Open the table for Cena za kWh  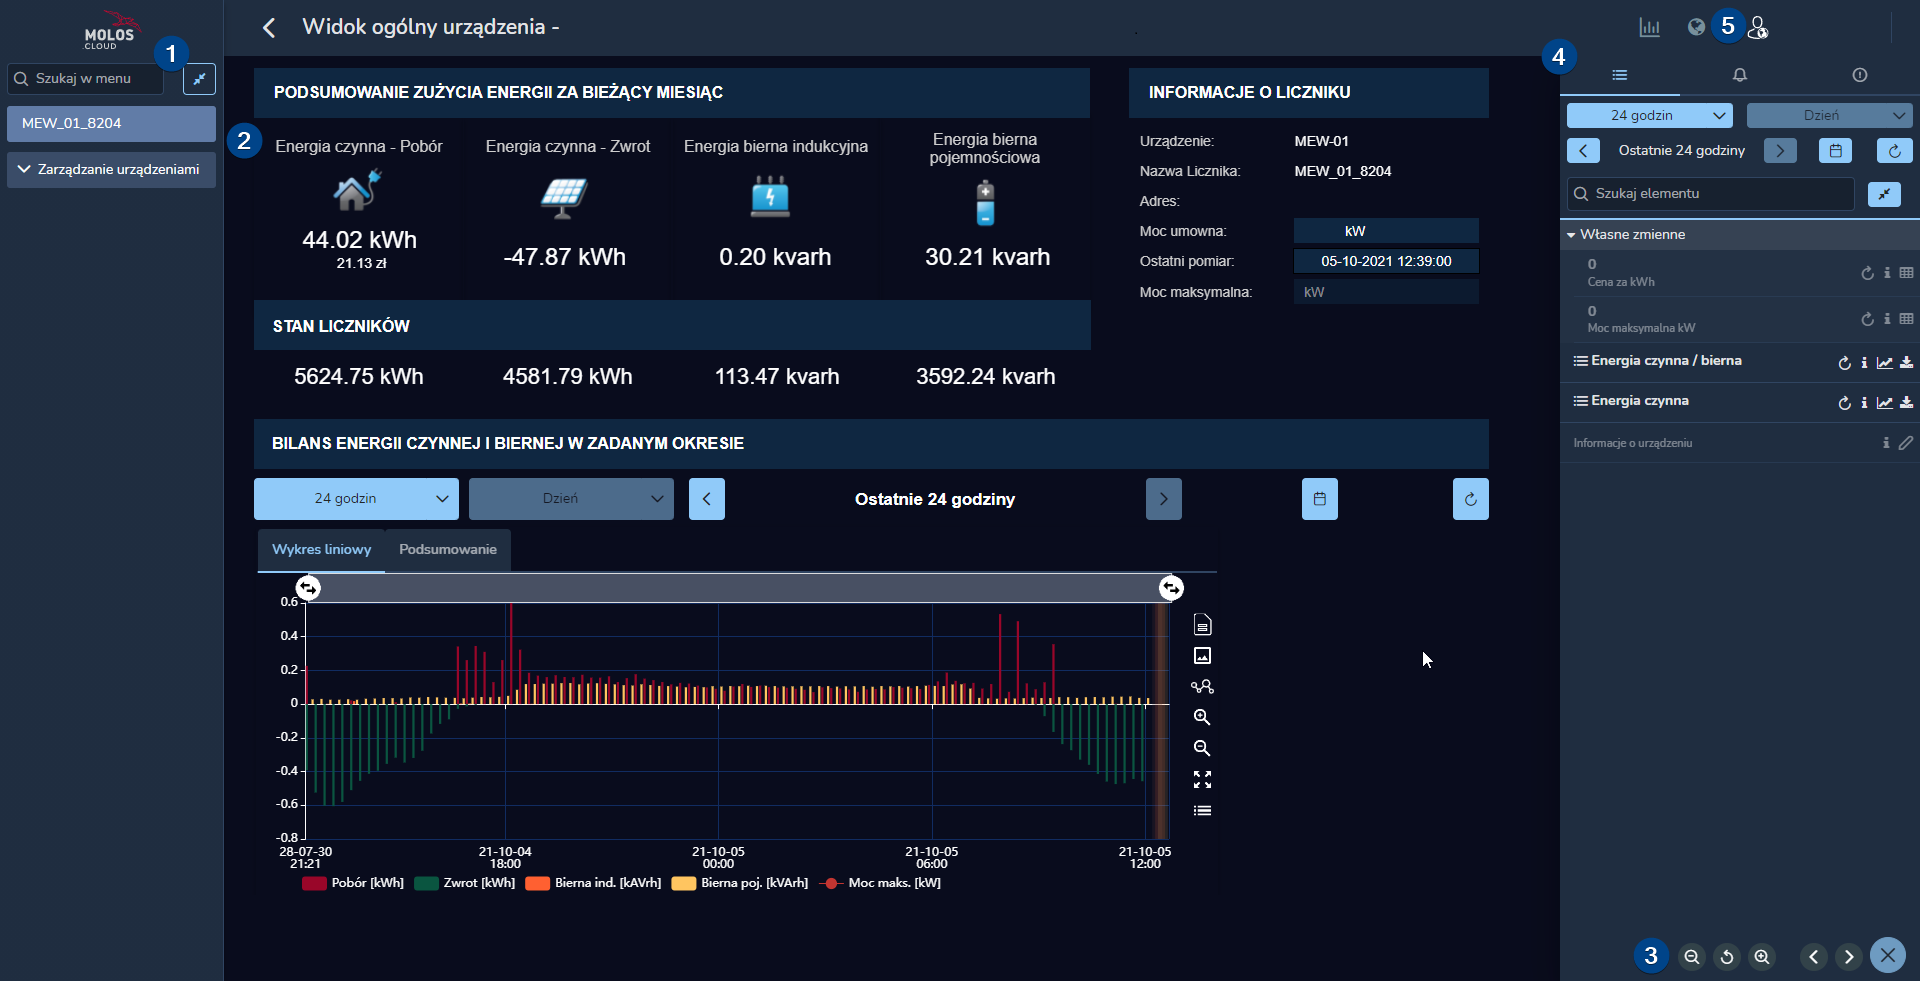pos(1907,273)
